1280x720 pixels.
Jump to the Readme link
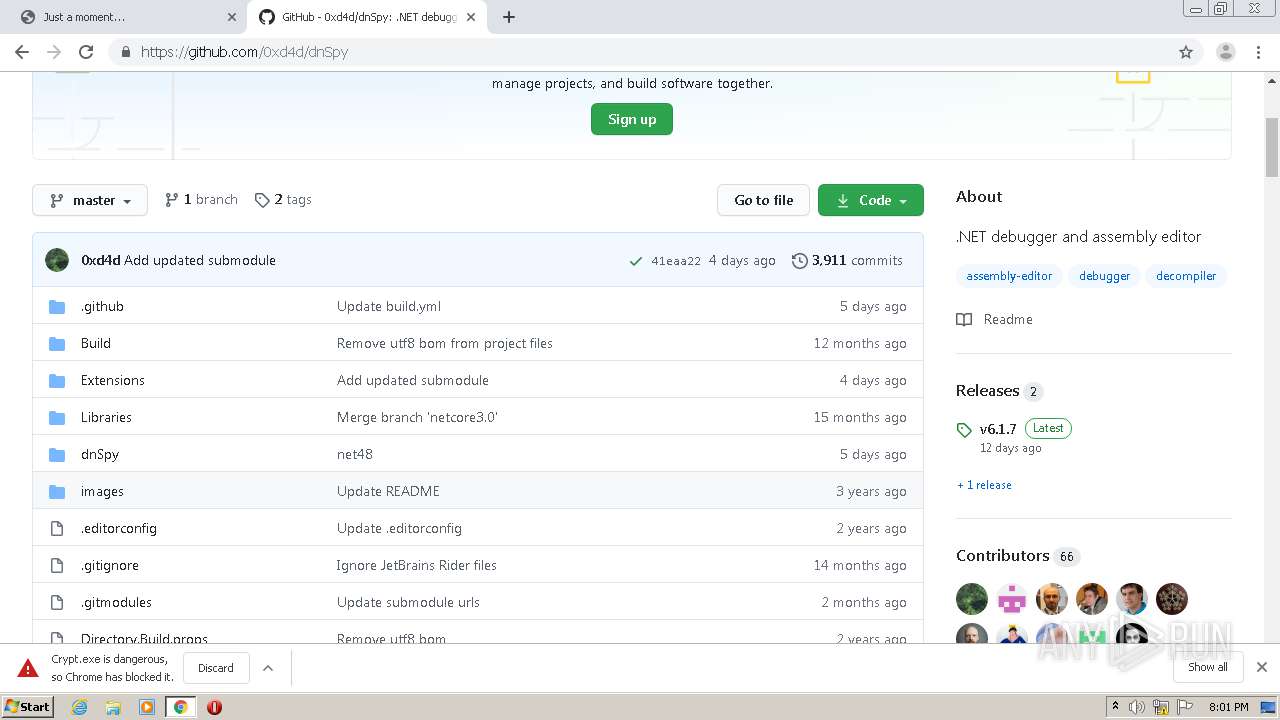click(995, 319)
